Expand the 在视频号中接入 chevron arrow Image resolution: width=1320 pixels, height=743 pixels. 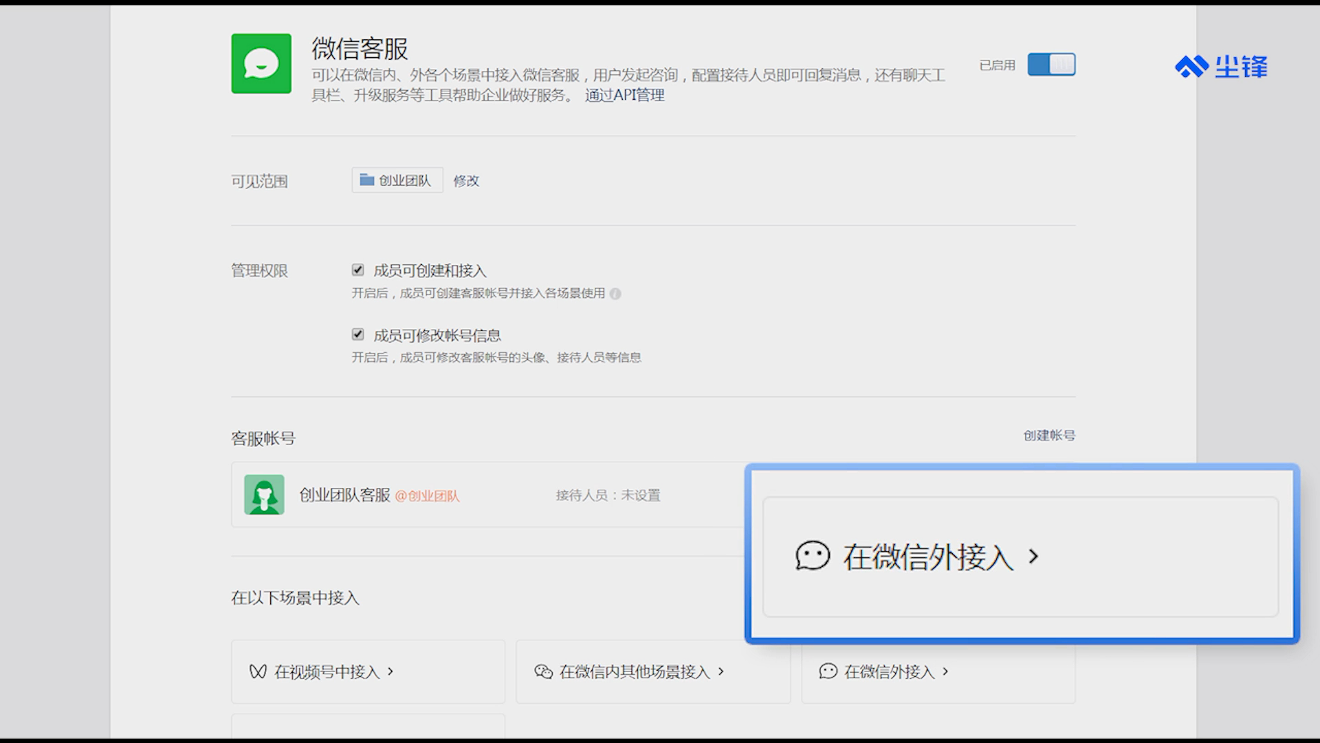coord(390,671)
